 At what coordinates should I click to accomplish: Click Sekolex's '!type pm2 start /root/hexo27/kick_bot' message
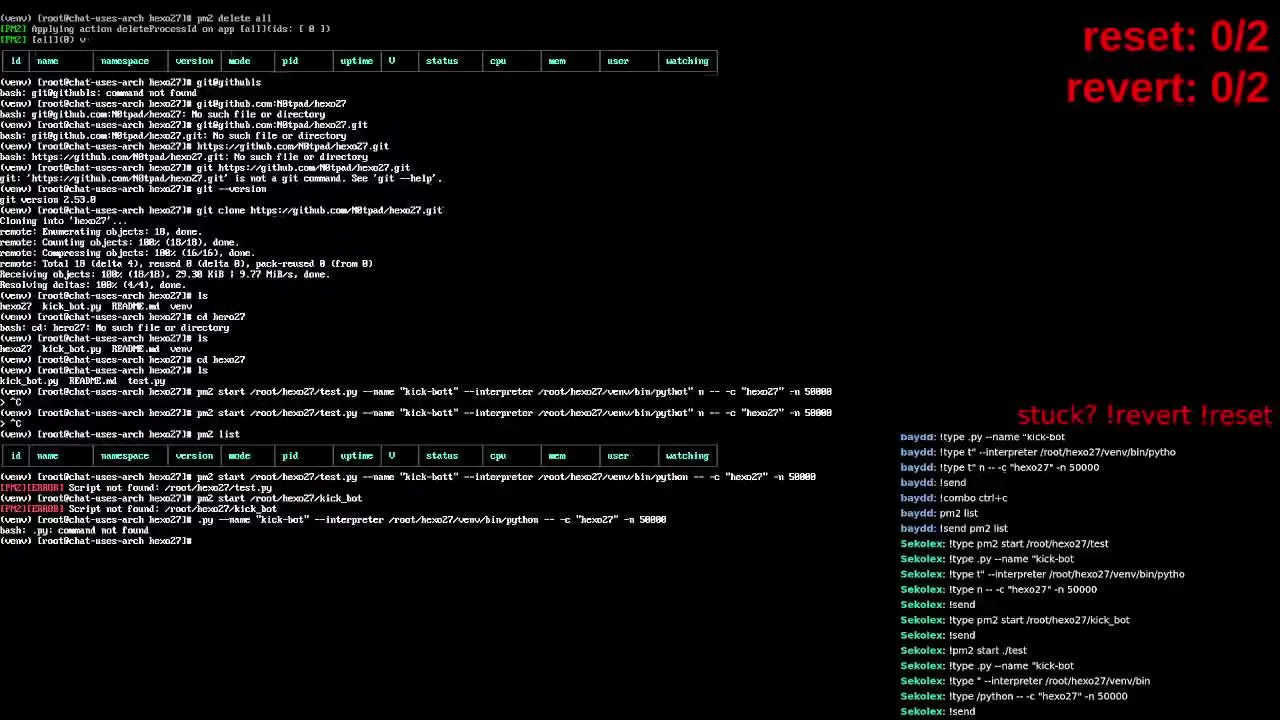[1015, 620]
